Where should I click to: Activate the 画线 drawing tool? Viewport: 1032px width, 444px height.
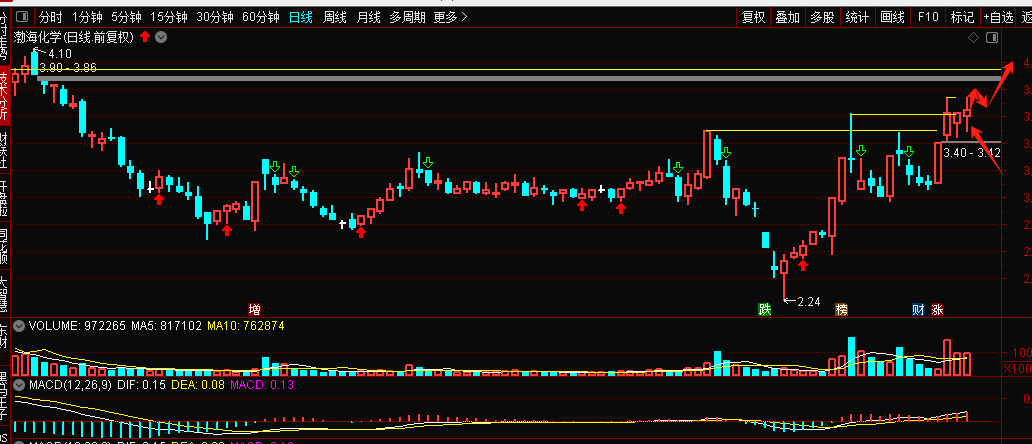(x=892, y=17)
